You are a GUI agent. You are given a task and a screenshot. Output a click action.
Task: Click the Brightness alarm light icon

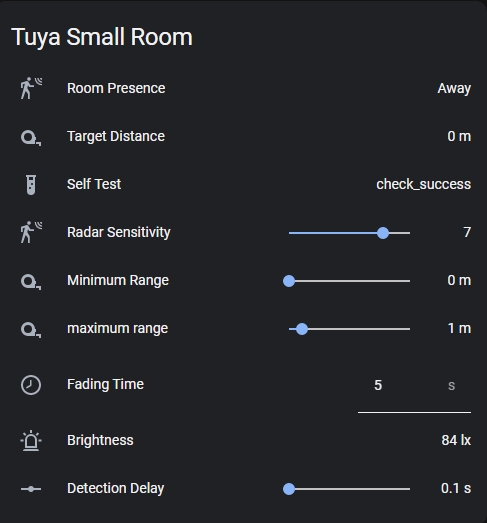point(31,441)
